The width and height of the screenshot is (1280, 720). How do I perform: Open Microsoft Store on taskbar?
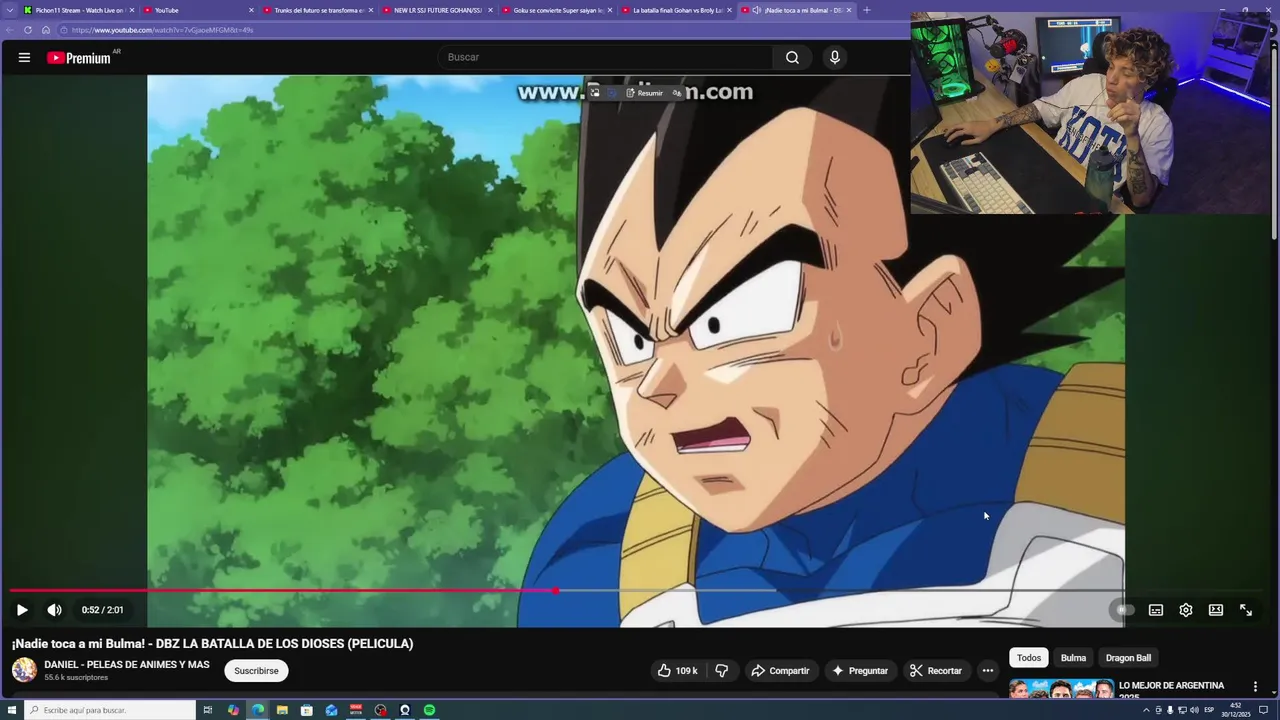coord(307,710)
